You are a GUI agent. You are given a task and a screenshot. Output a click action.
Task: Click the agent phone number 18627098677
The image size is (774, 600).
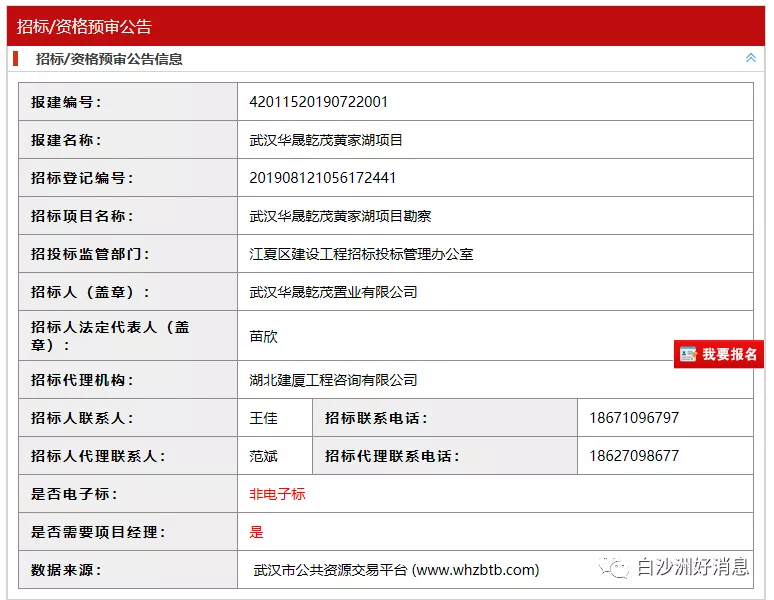pos(633,456)
